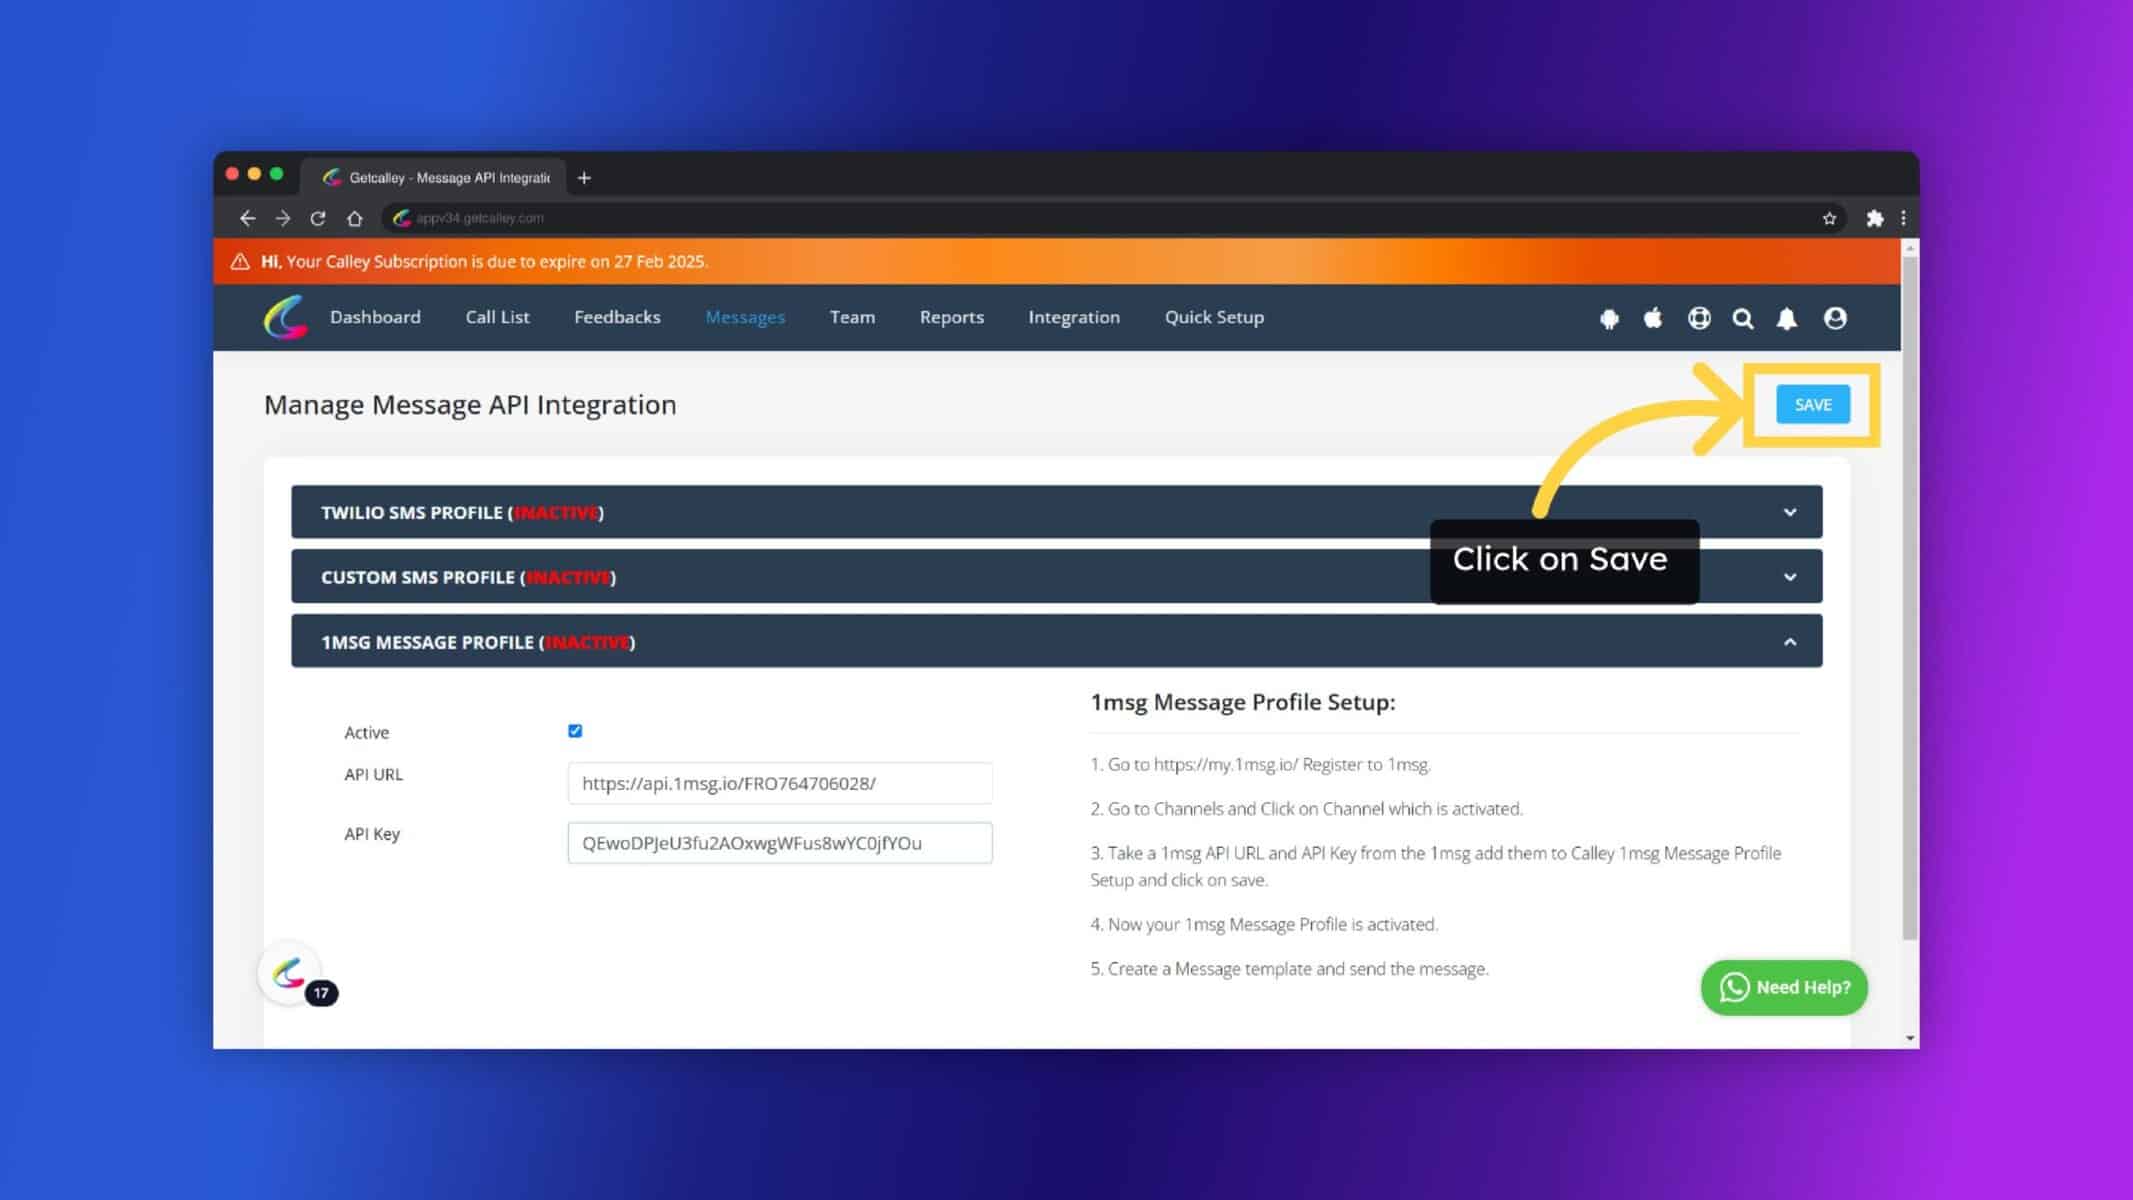Screen dimensions: 2133x1200
Task: Open the user account profile icon
Action: coord(1835,318)
